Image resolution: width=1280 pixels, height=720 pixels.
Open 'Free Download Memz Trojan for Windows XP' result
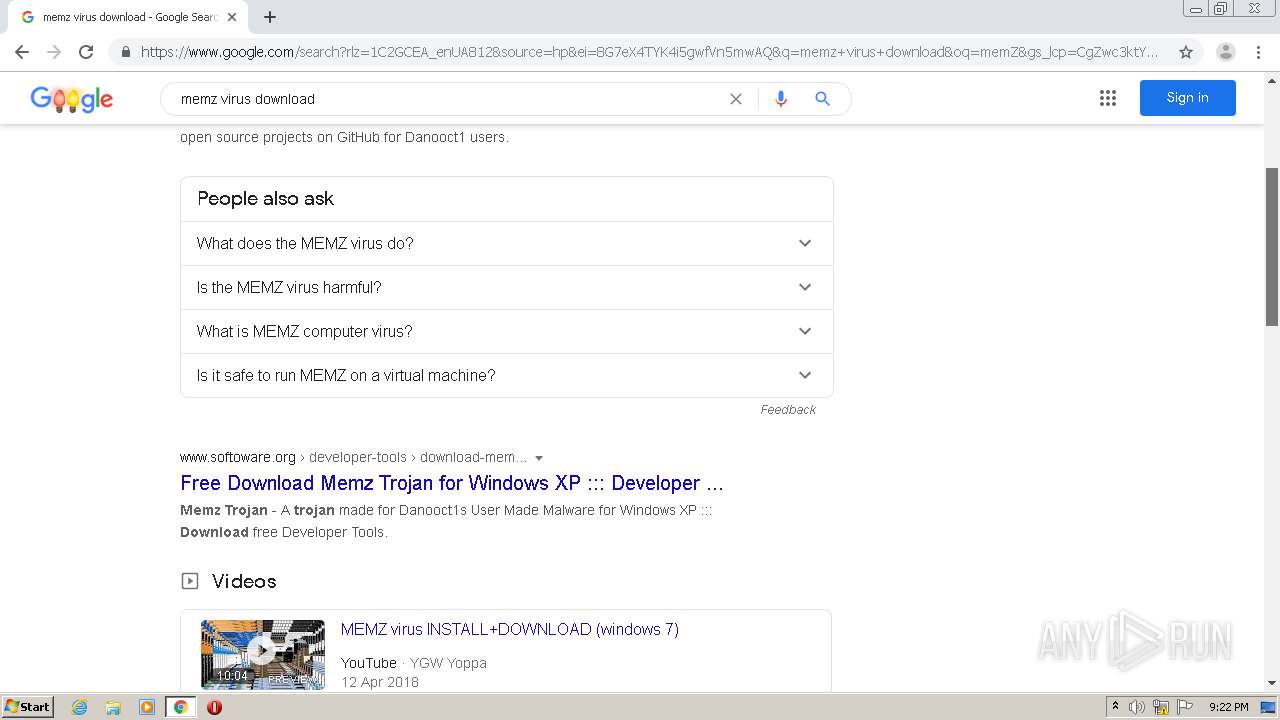point(451,483)
